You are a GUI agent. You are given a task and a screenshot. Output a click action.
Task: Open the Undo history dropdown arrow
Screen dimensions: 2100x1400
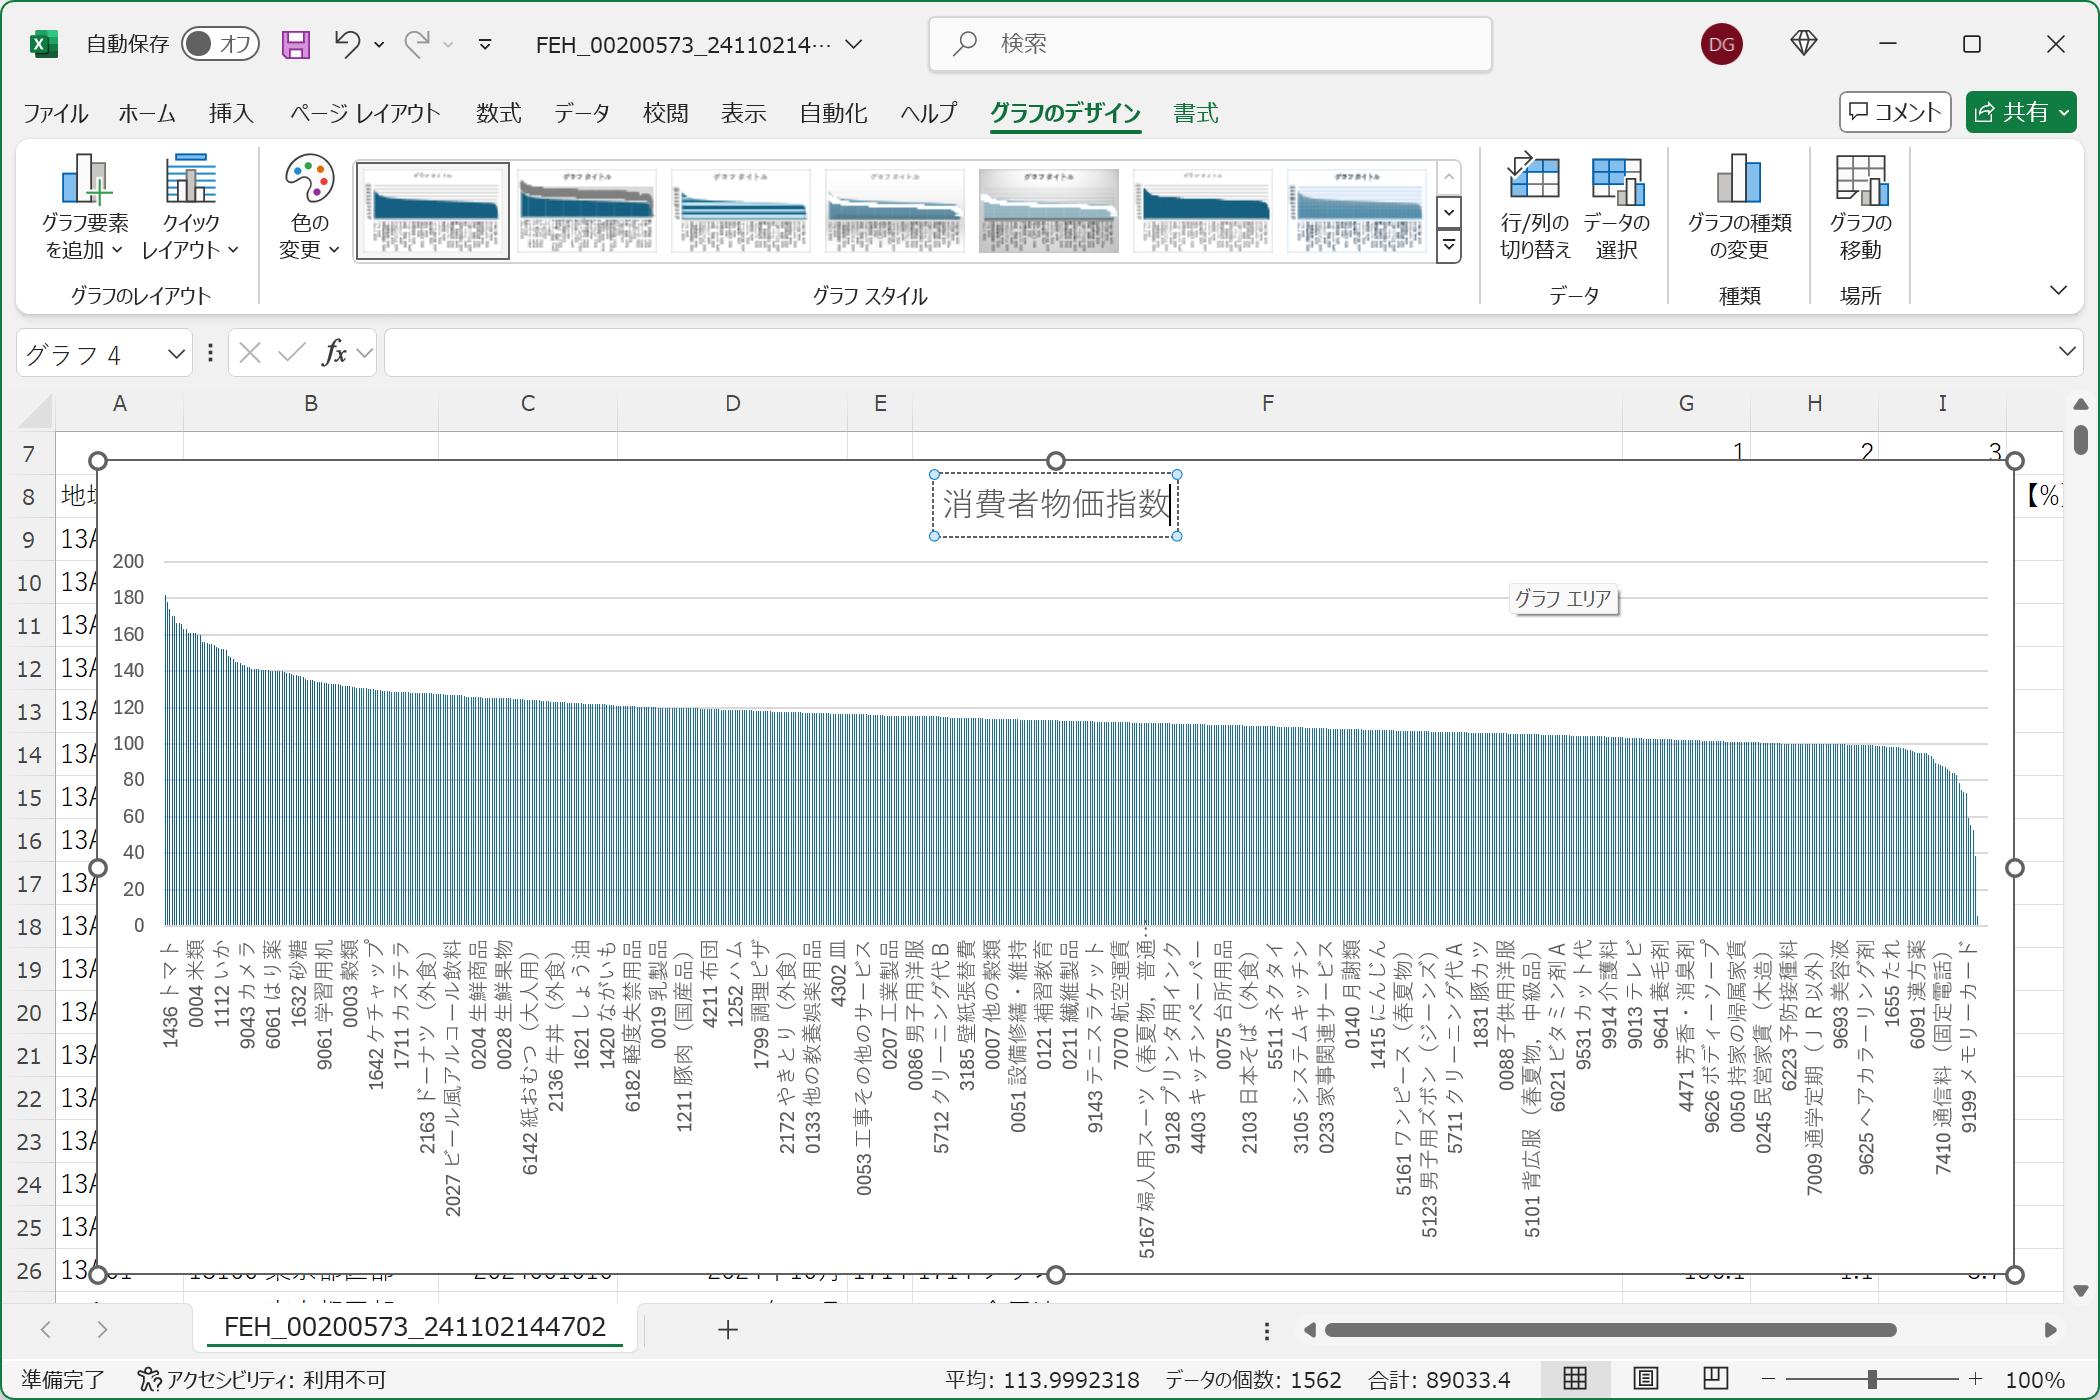click(379, 44)
